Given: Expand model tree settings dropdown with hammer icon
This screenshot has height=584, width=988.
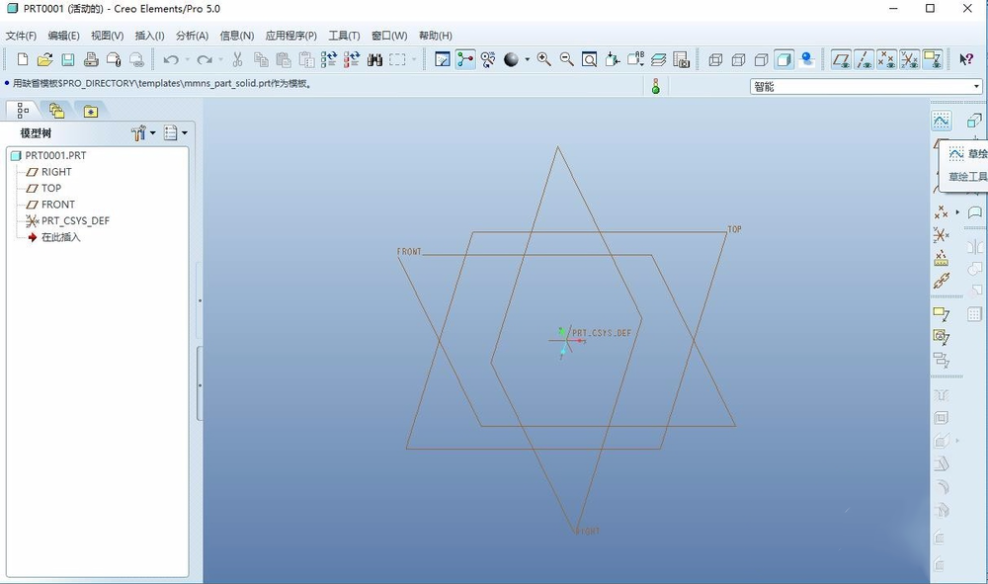Looking at the screenshot, I should tap(143, 133).
